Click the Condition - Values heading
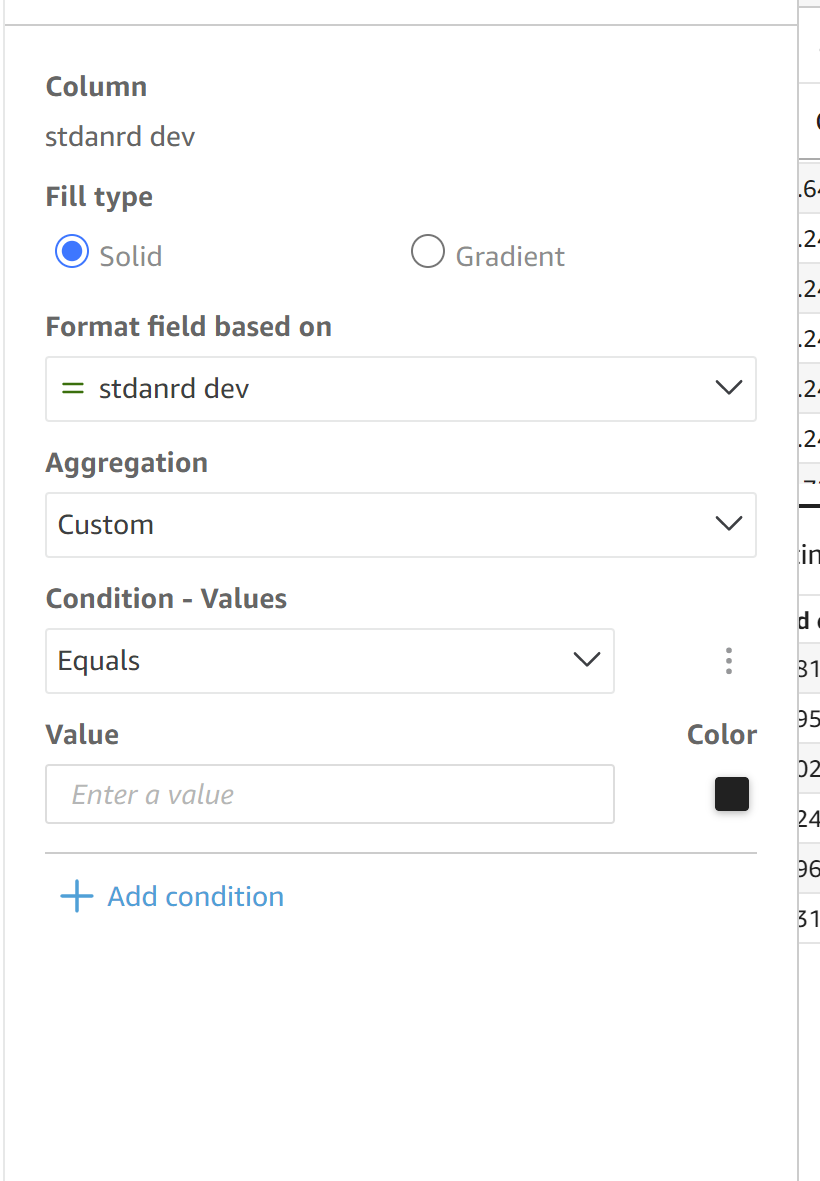 point(166,599)
